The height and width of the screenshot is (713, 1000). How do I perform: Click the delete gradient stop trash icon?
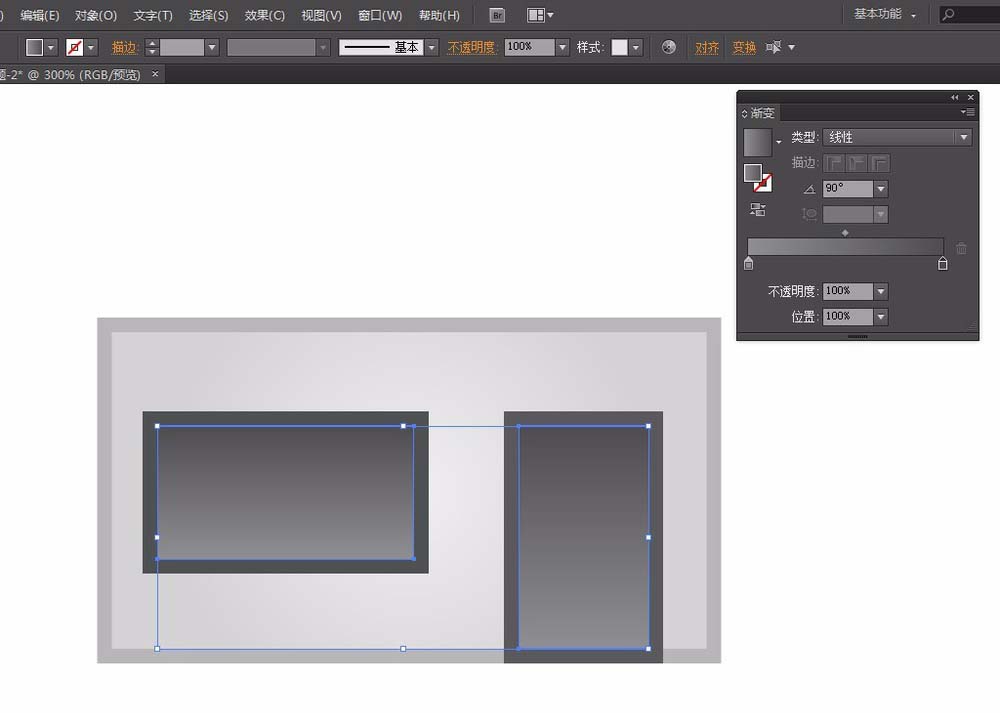(x=961, y=248)
